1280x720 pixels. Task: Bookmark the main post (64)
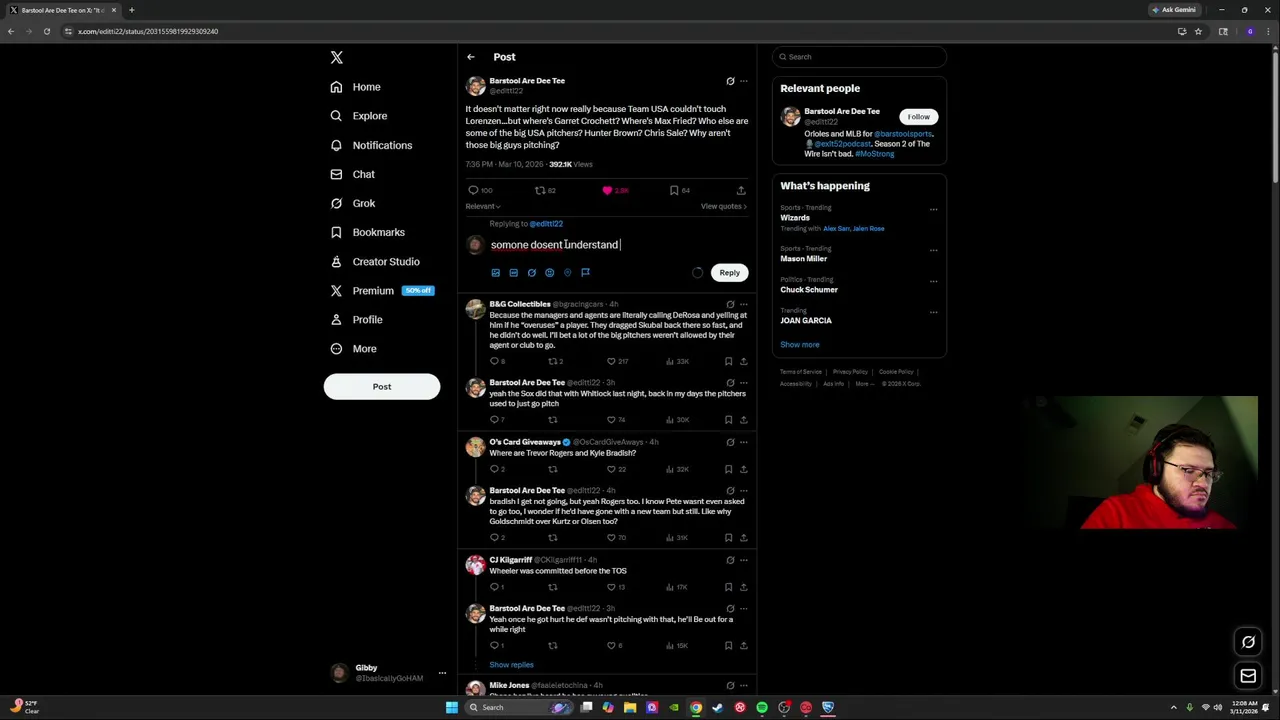[x=680, y=190]
